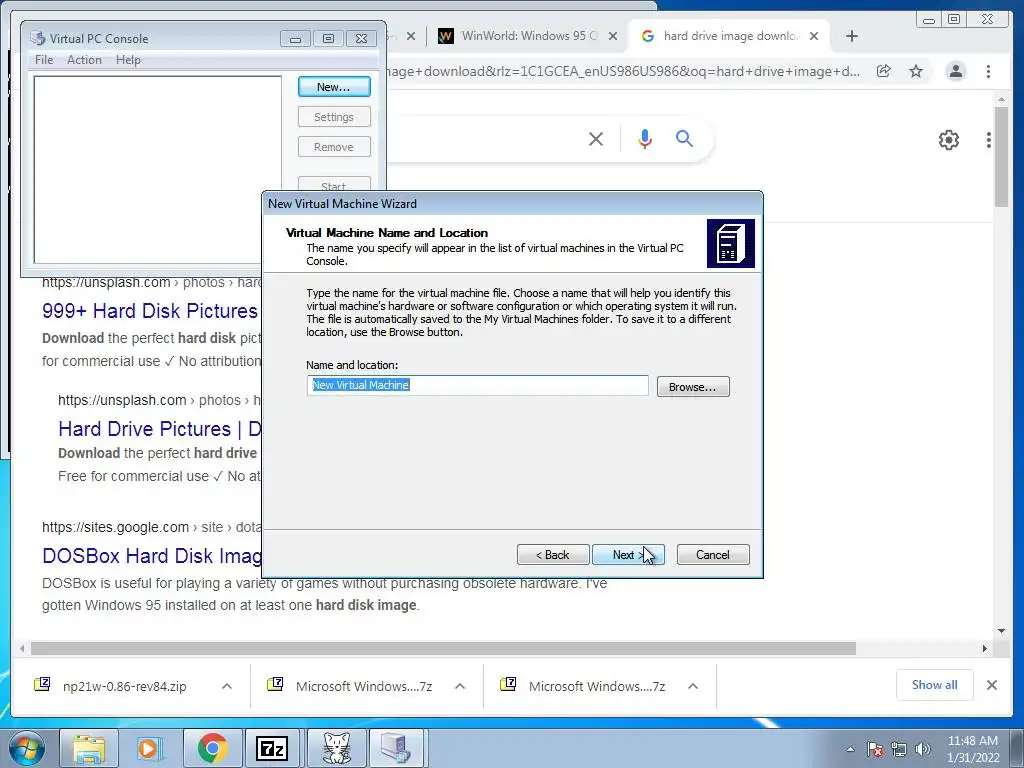Click Remove button in Virtual PC Console
1024x768 pixels.
[334, 147]
